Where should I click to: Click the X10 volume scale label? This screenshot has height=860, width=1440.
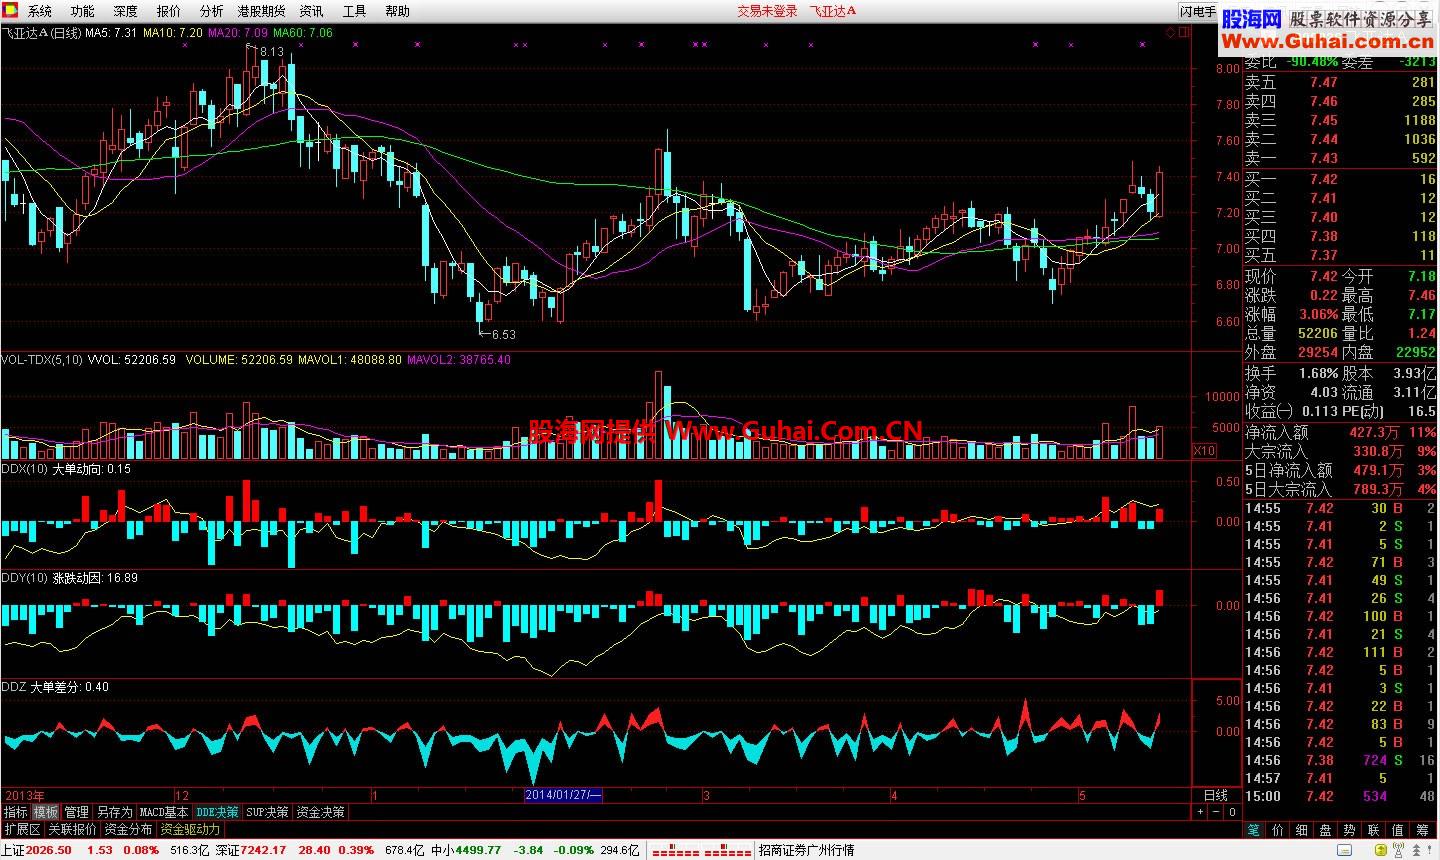point(1206,450)
